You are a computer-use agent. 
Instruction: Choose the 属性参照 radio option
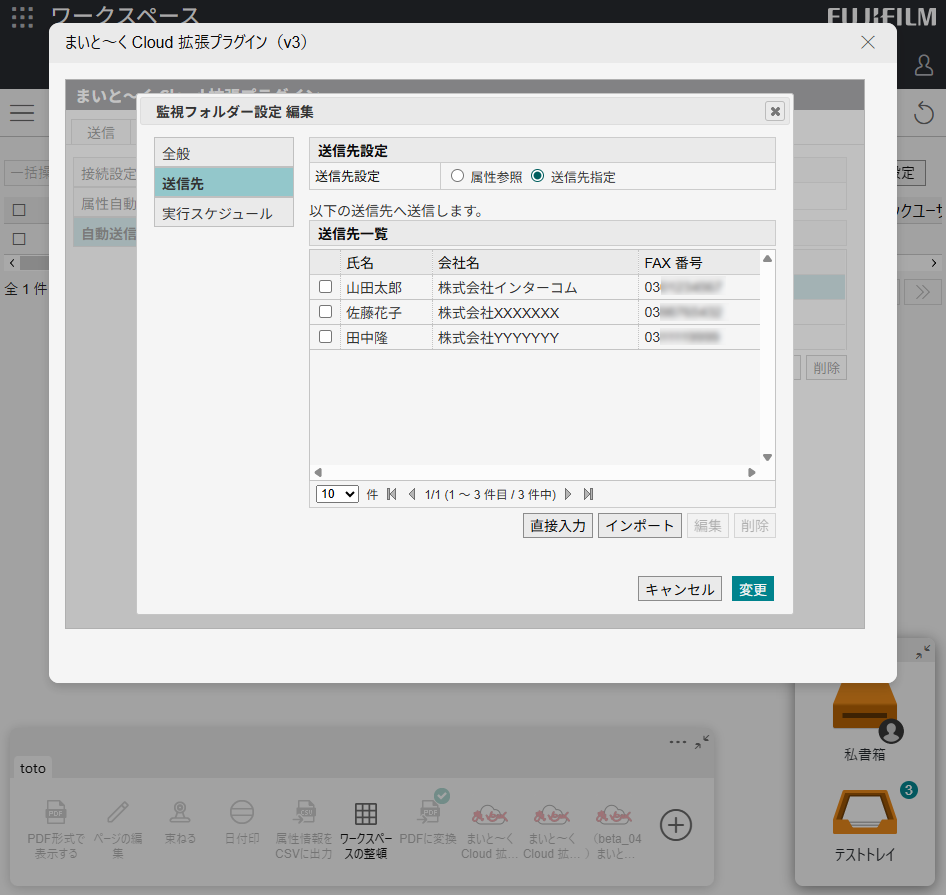click(x=458, y=176)
